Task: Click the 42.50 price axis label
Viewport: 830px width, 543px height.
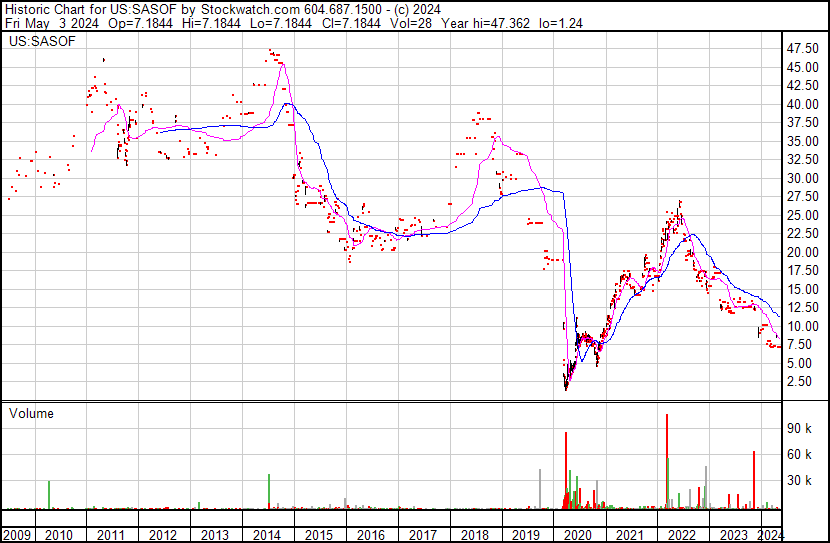Action: 802,86
